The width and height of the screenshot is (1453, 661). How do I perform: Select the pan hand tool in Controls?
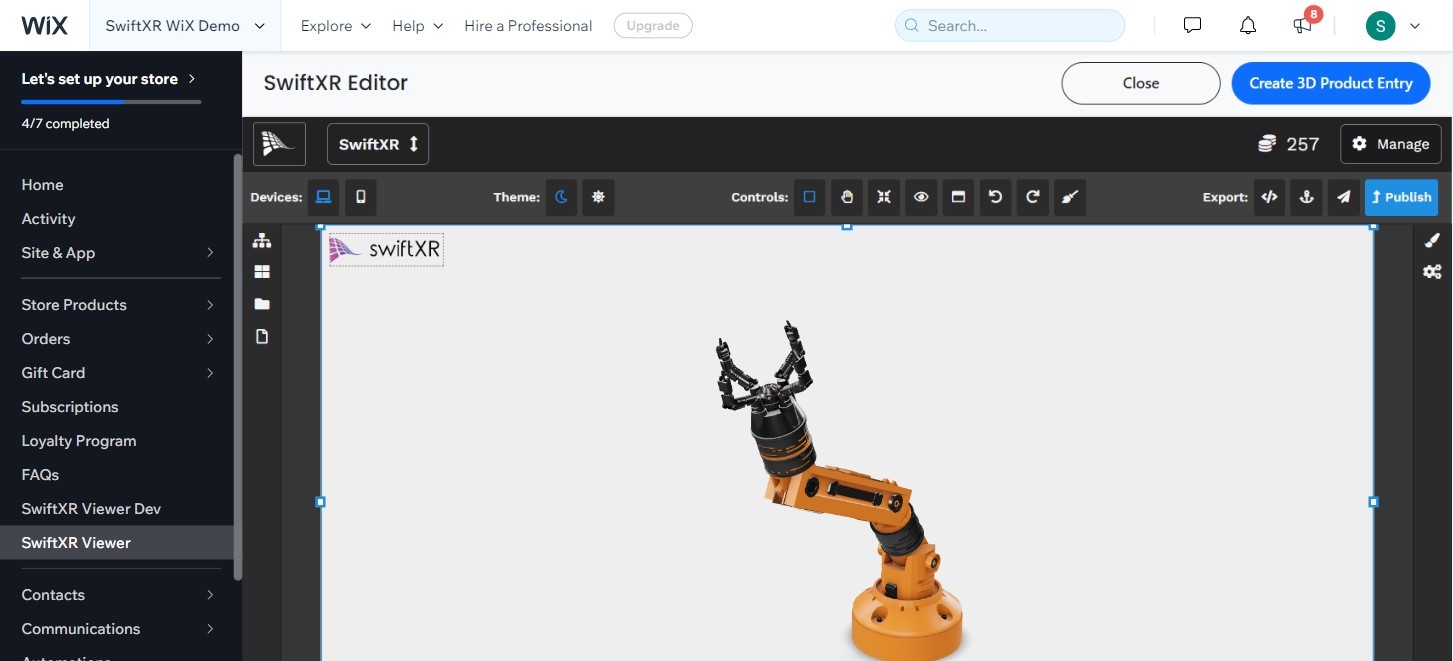click(x=847, y=197)
